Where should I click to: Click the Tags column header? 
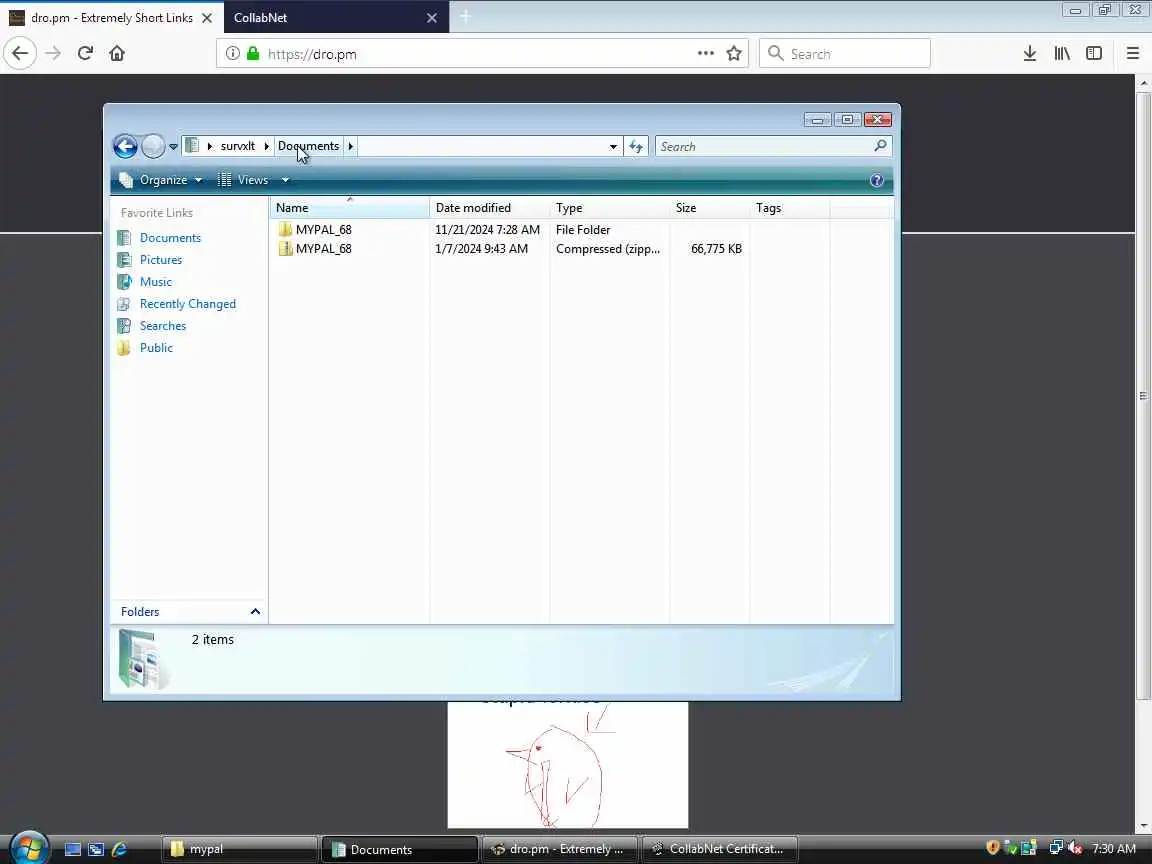pyautogui.click(x=790, y=208)
